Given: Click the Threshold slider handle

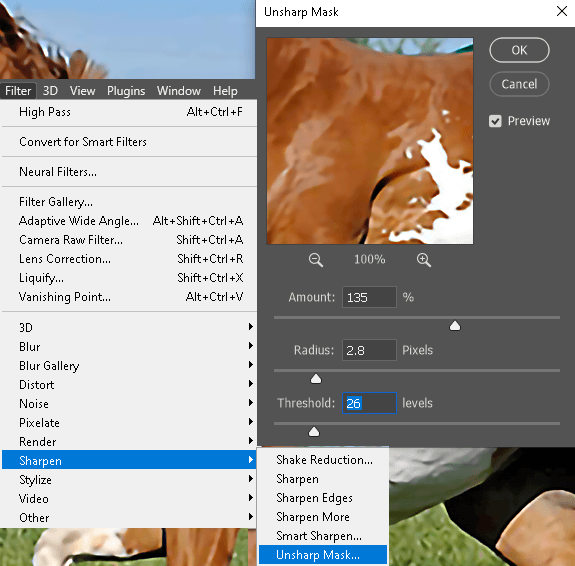Looking at the screenshot, I should click(314, 432).
